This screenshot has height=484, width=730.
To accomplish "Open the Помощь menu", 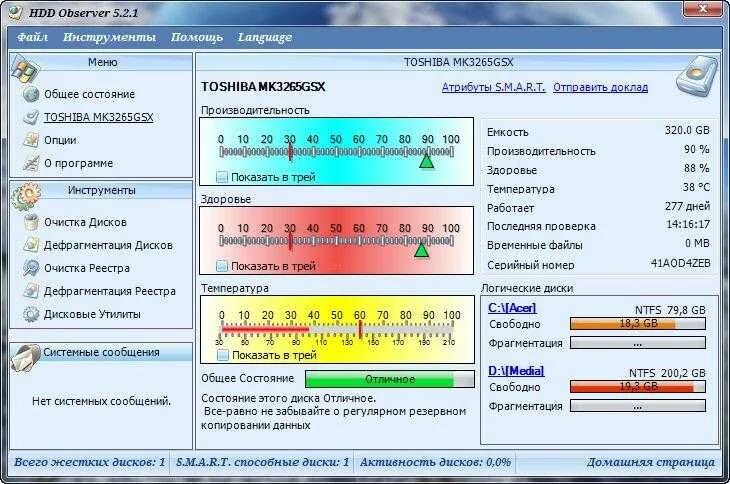I will pos(196,37).
